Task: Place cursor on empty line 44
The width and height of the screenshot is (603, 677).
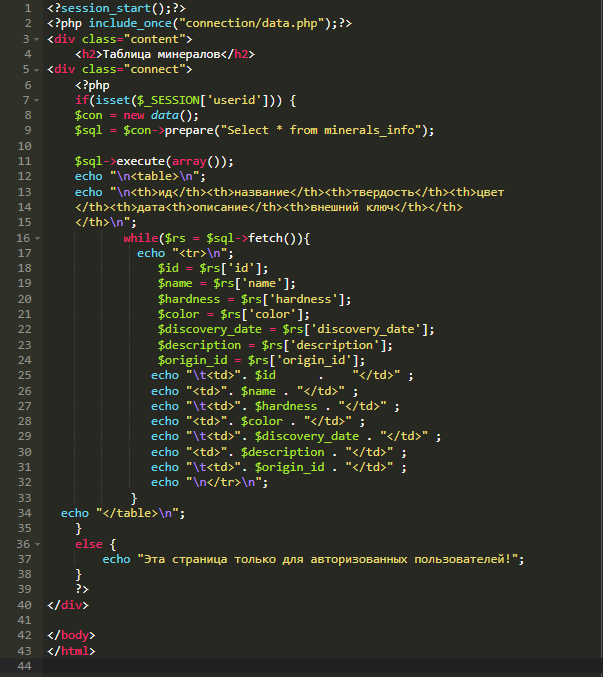Action: (323, 666)
